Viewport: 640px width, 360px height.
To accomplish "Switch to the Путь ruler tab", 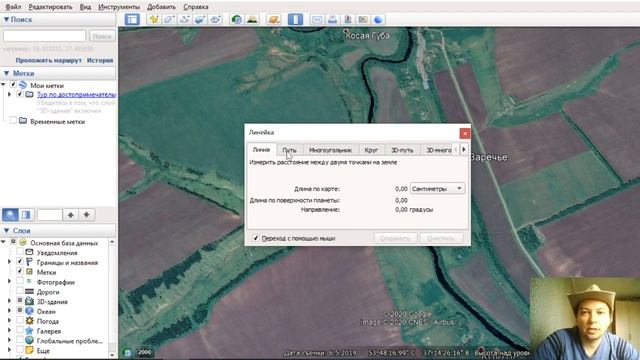I will point(289,150).
